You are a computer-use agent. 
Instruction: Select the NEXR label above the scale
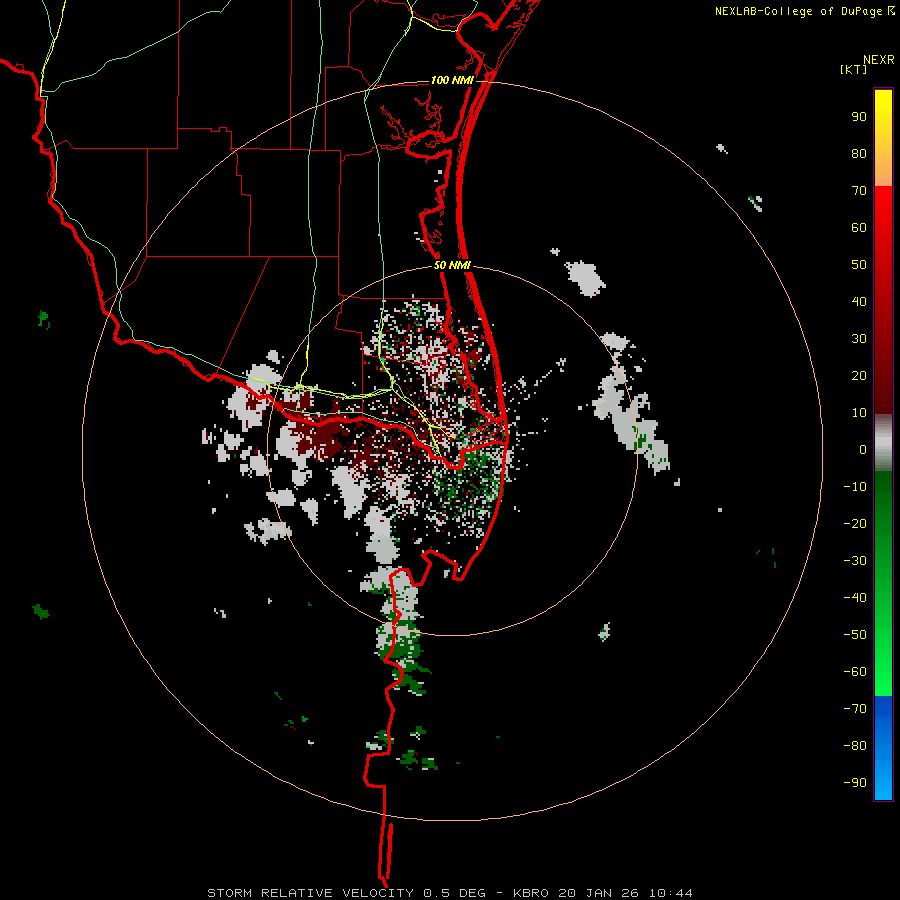[x=879, y=60]
